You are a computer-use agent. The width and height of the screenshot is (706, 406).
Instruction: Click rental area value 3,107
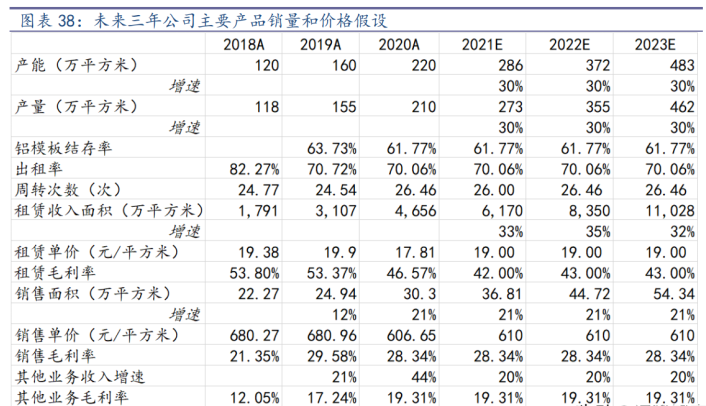point(336,210)
